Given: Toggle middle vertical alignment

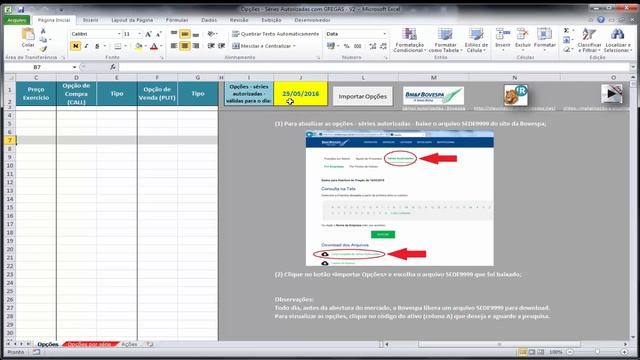Looking at the screenshot, I should [185, 34].
